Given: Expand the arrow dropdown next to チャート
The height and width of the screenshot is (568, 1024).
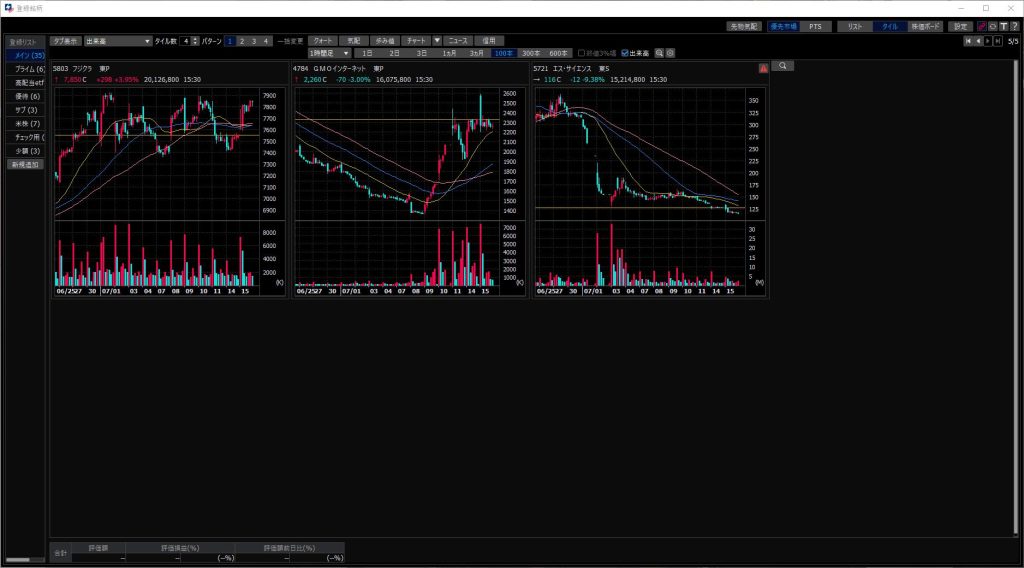Looking at the screenshot, I should pos(437,41).
